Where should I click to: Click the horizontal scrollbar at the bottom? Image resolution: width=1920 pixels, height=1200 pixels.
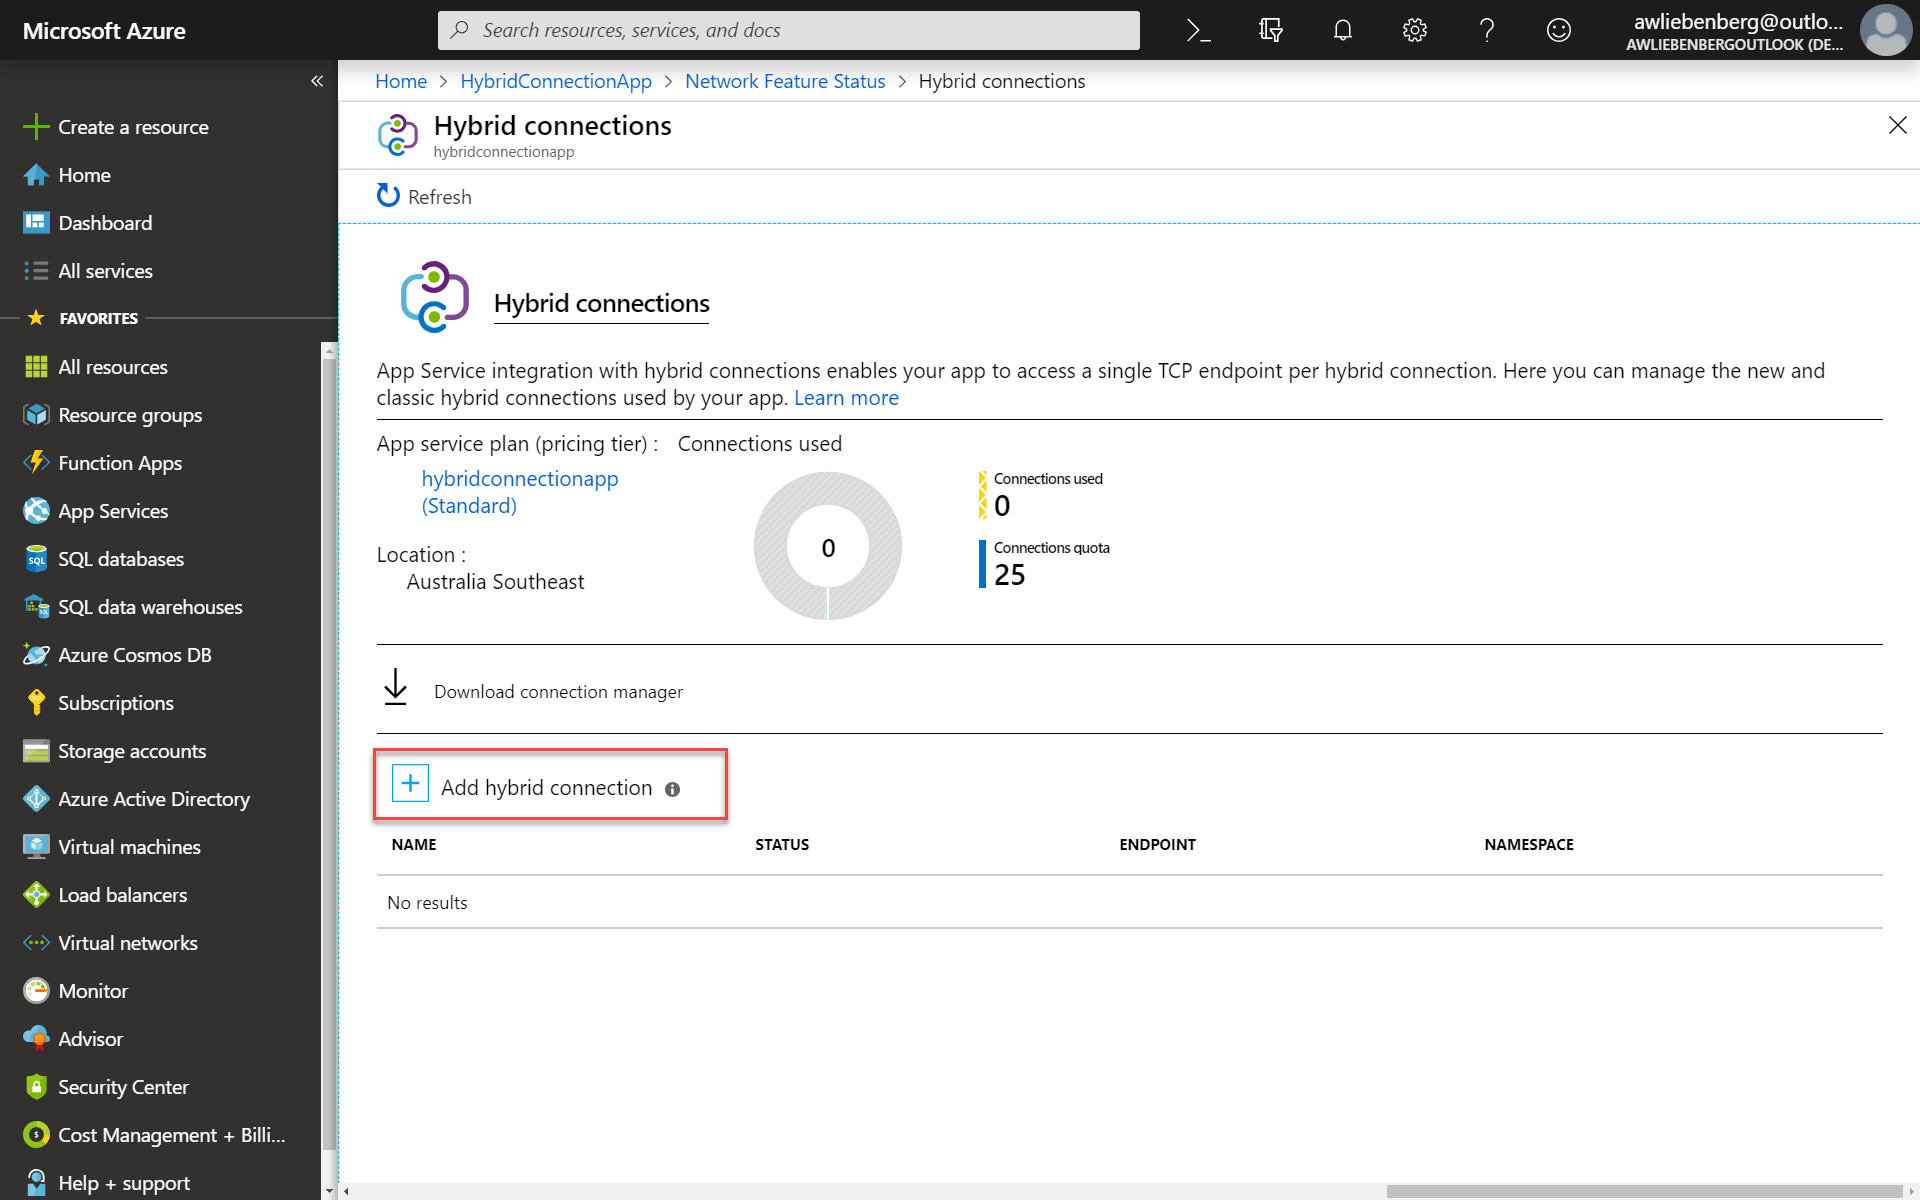pos(1643,1191)
